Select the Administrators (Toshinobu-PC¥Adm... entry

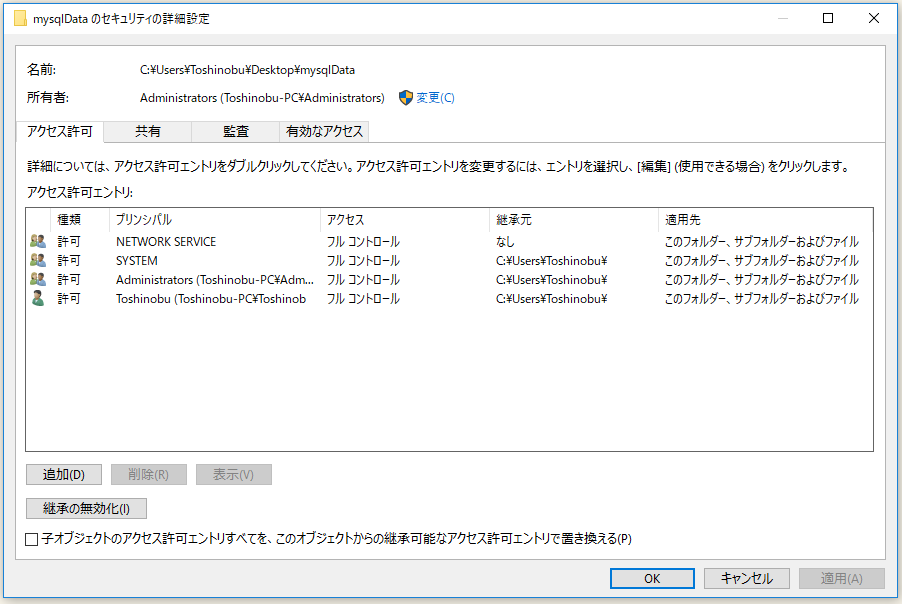pos(215,280)
